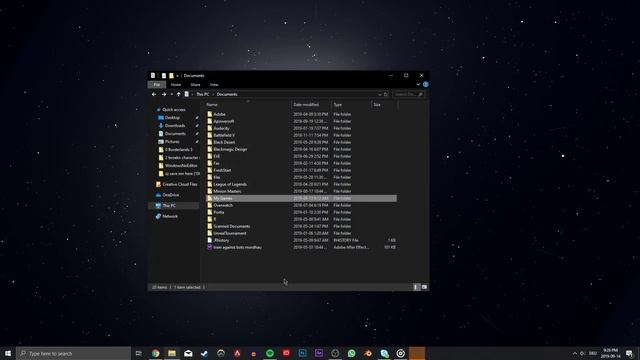The image size is (640, 360).
Task: Refresh the Documents folder view
Action: pos(386,94)
